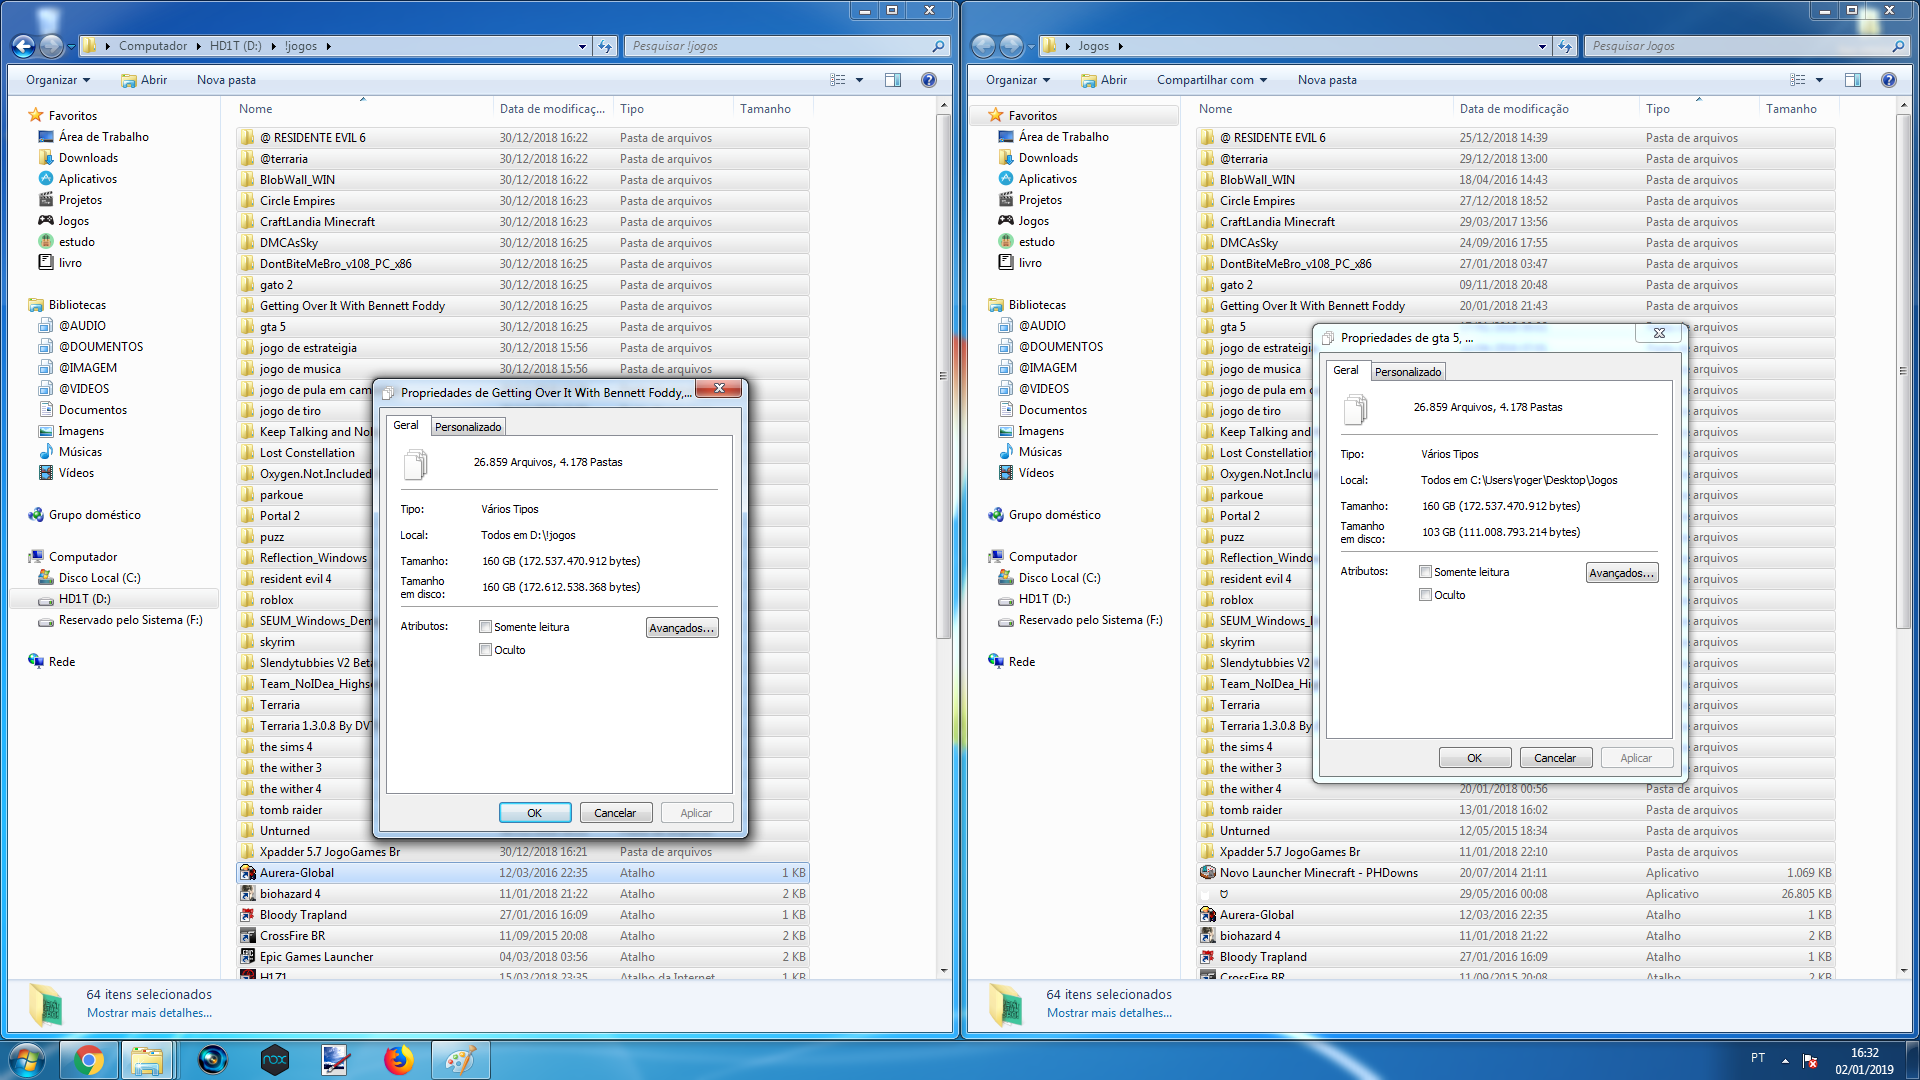This screenshot has height=1080, width=1920.
Task: Click search magnifier in left window search box
Action: tap(938, 46)
